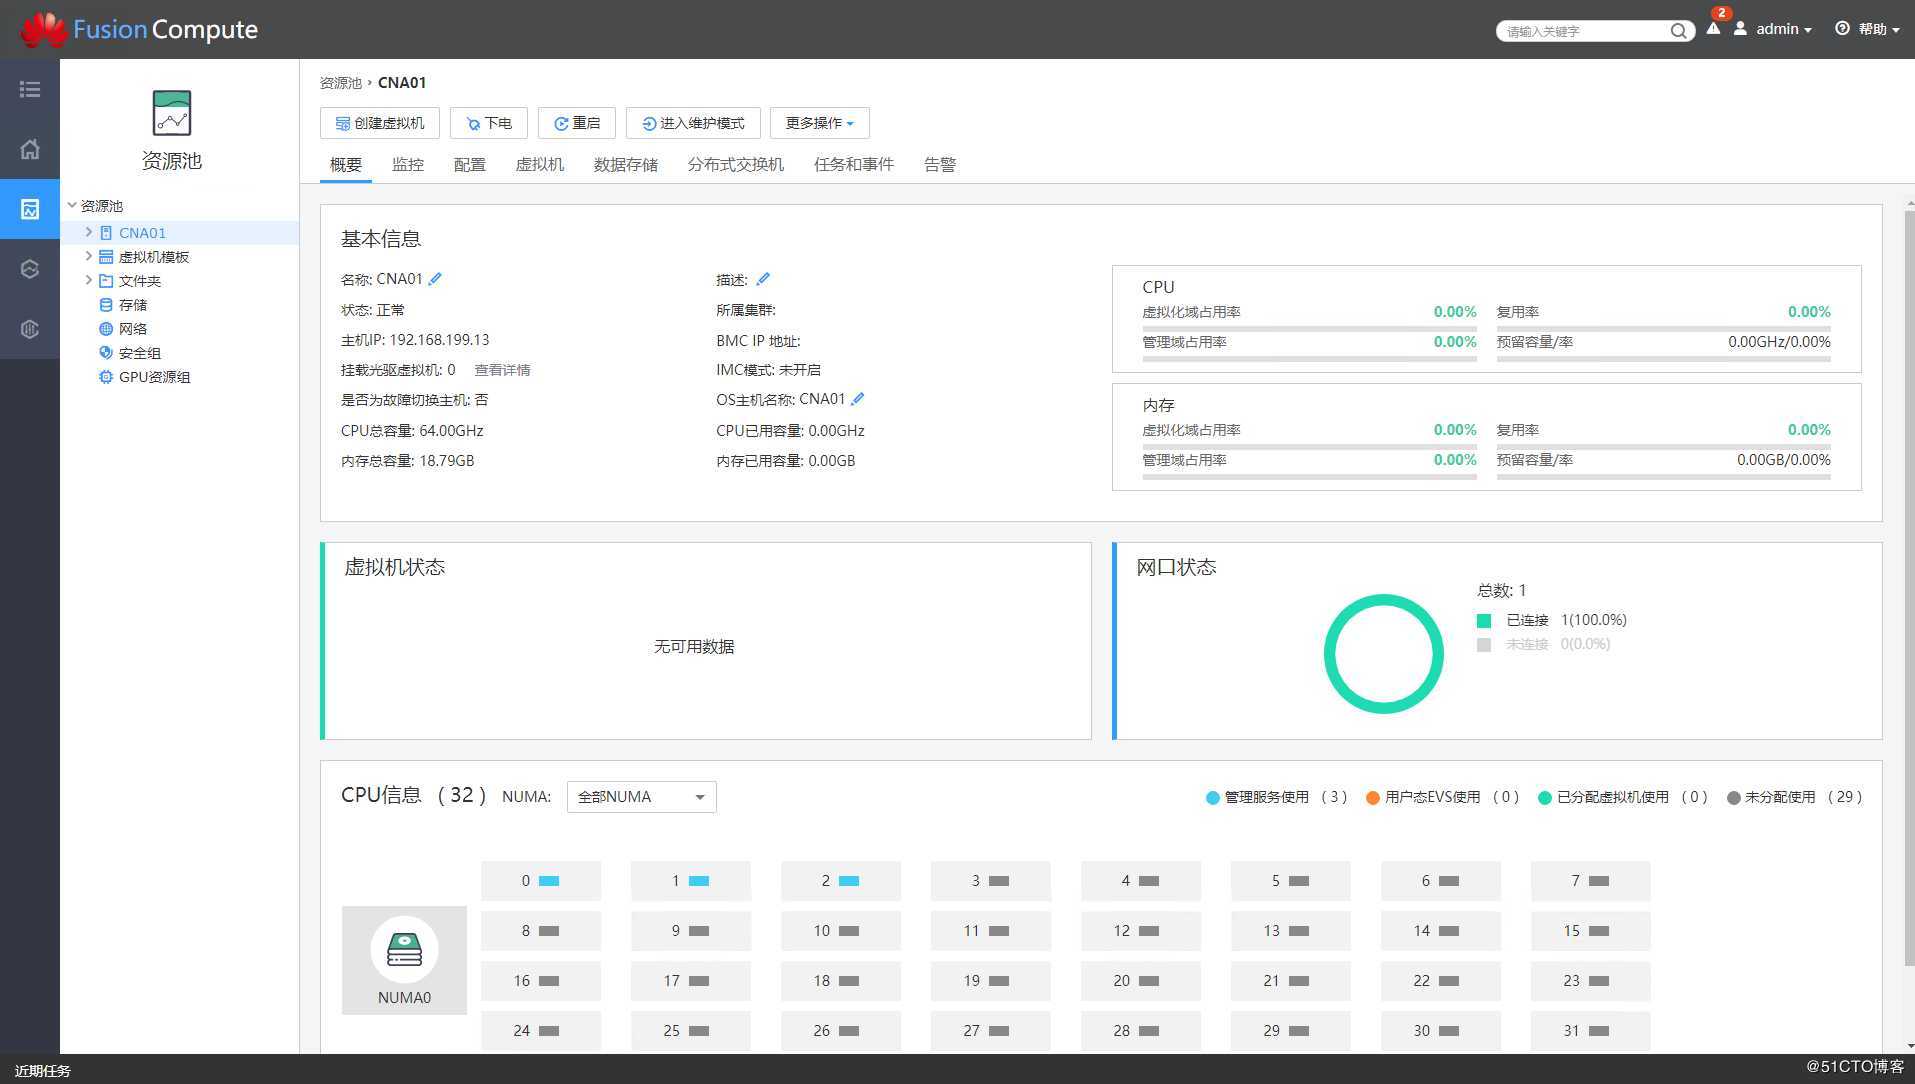Switch to the 告警 tab
This screenshot has width=1915, height=1084.
pyautogui.click(x=940, y=164)
